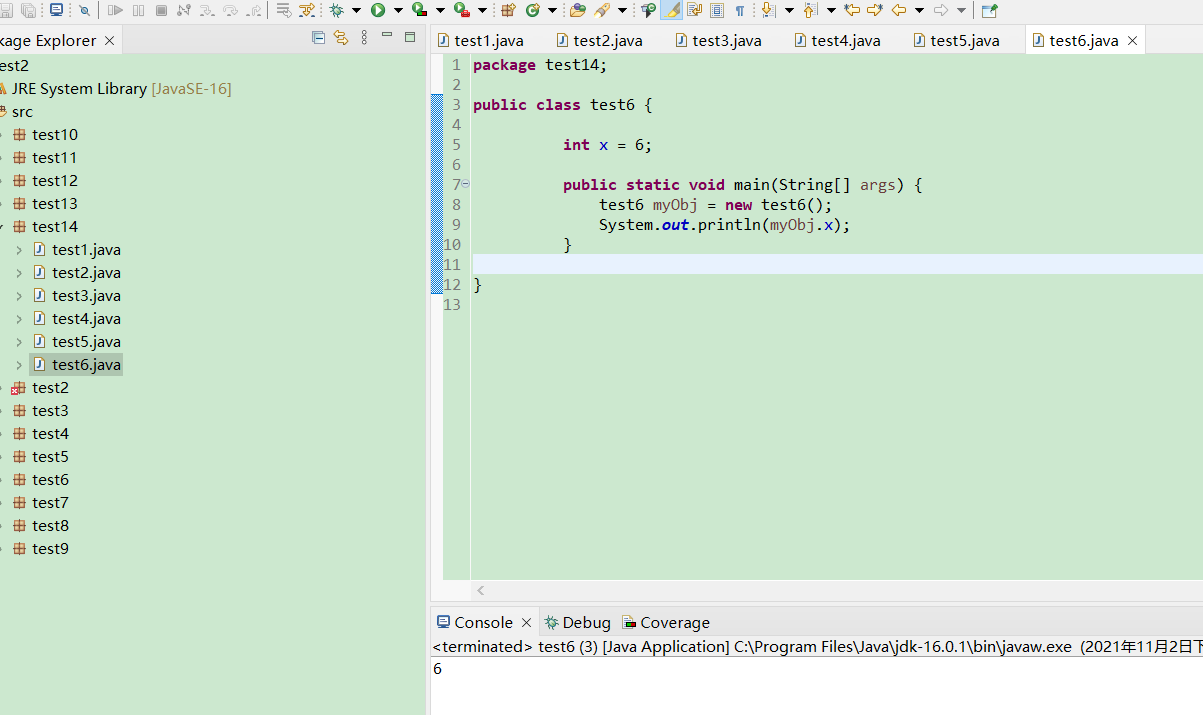This screenshot has width=1203, height=715.
Task: Click the console output value 6
Action: (437, 668)
